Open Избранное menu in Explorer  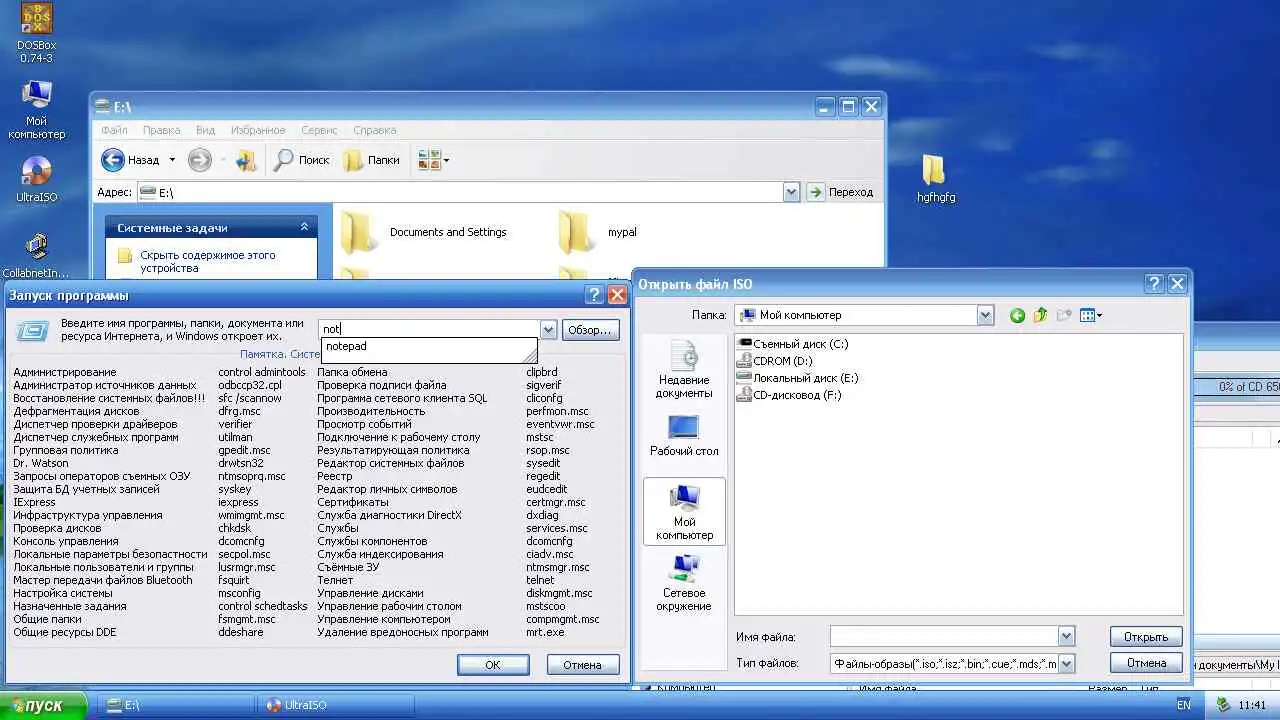tap(258, 130)
